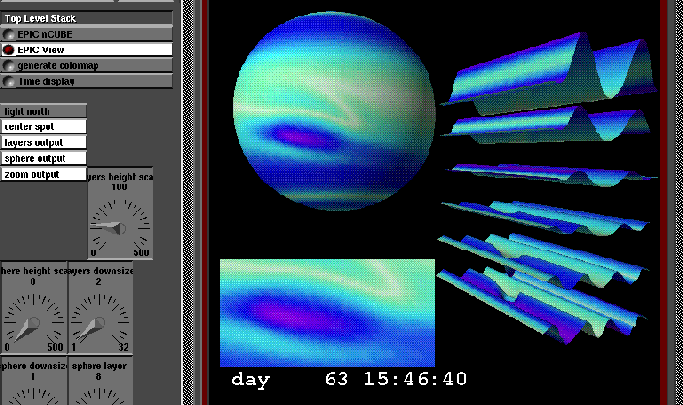Click the sphere layer dial
The height and width of the screenshot is (405, 683).
pyautogui.click(x=99, y=395)
